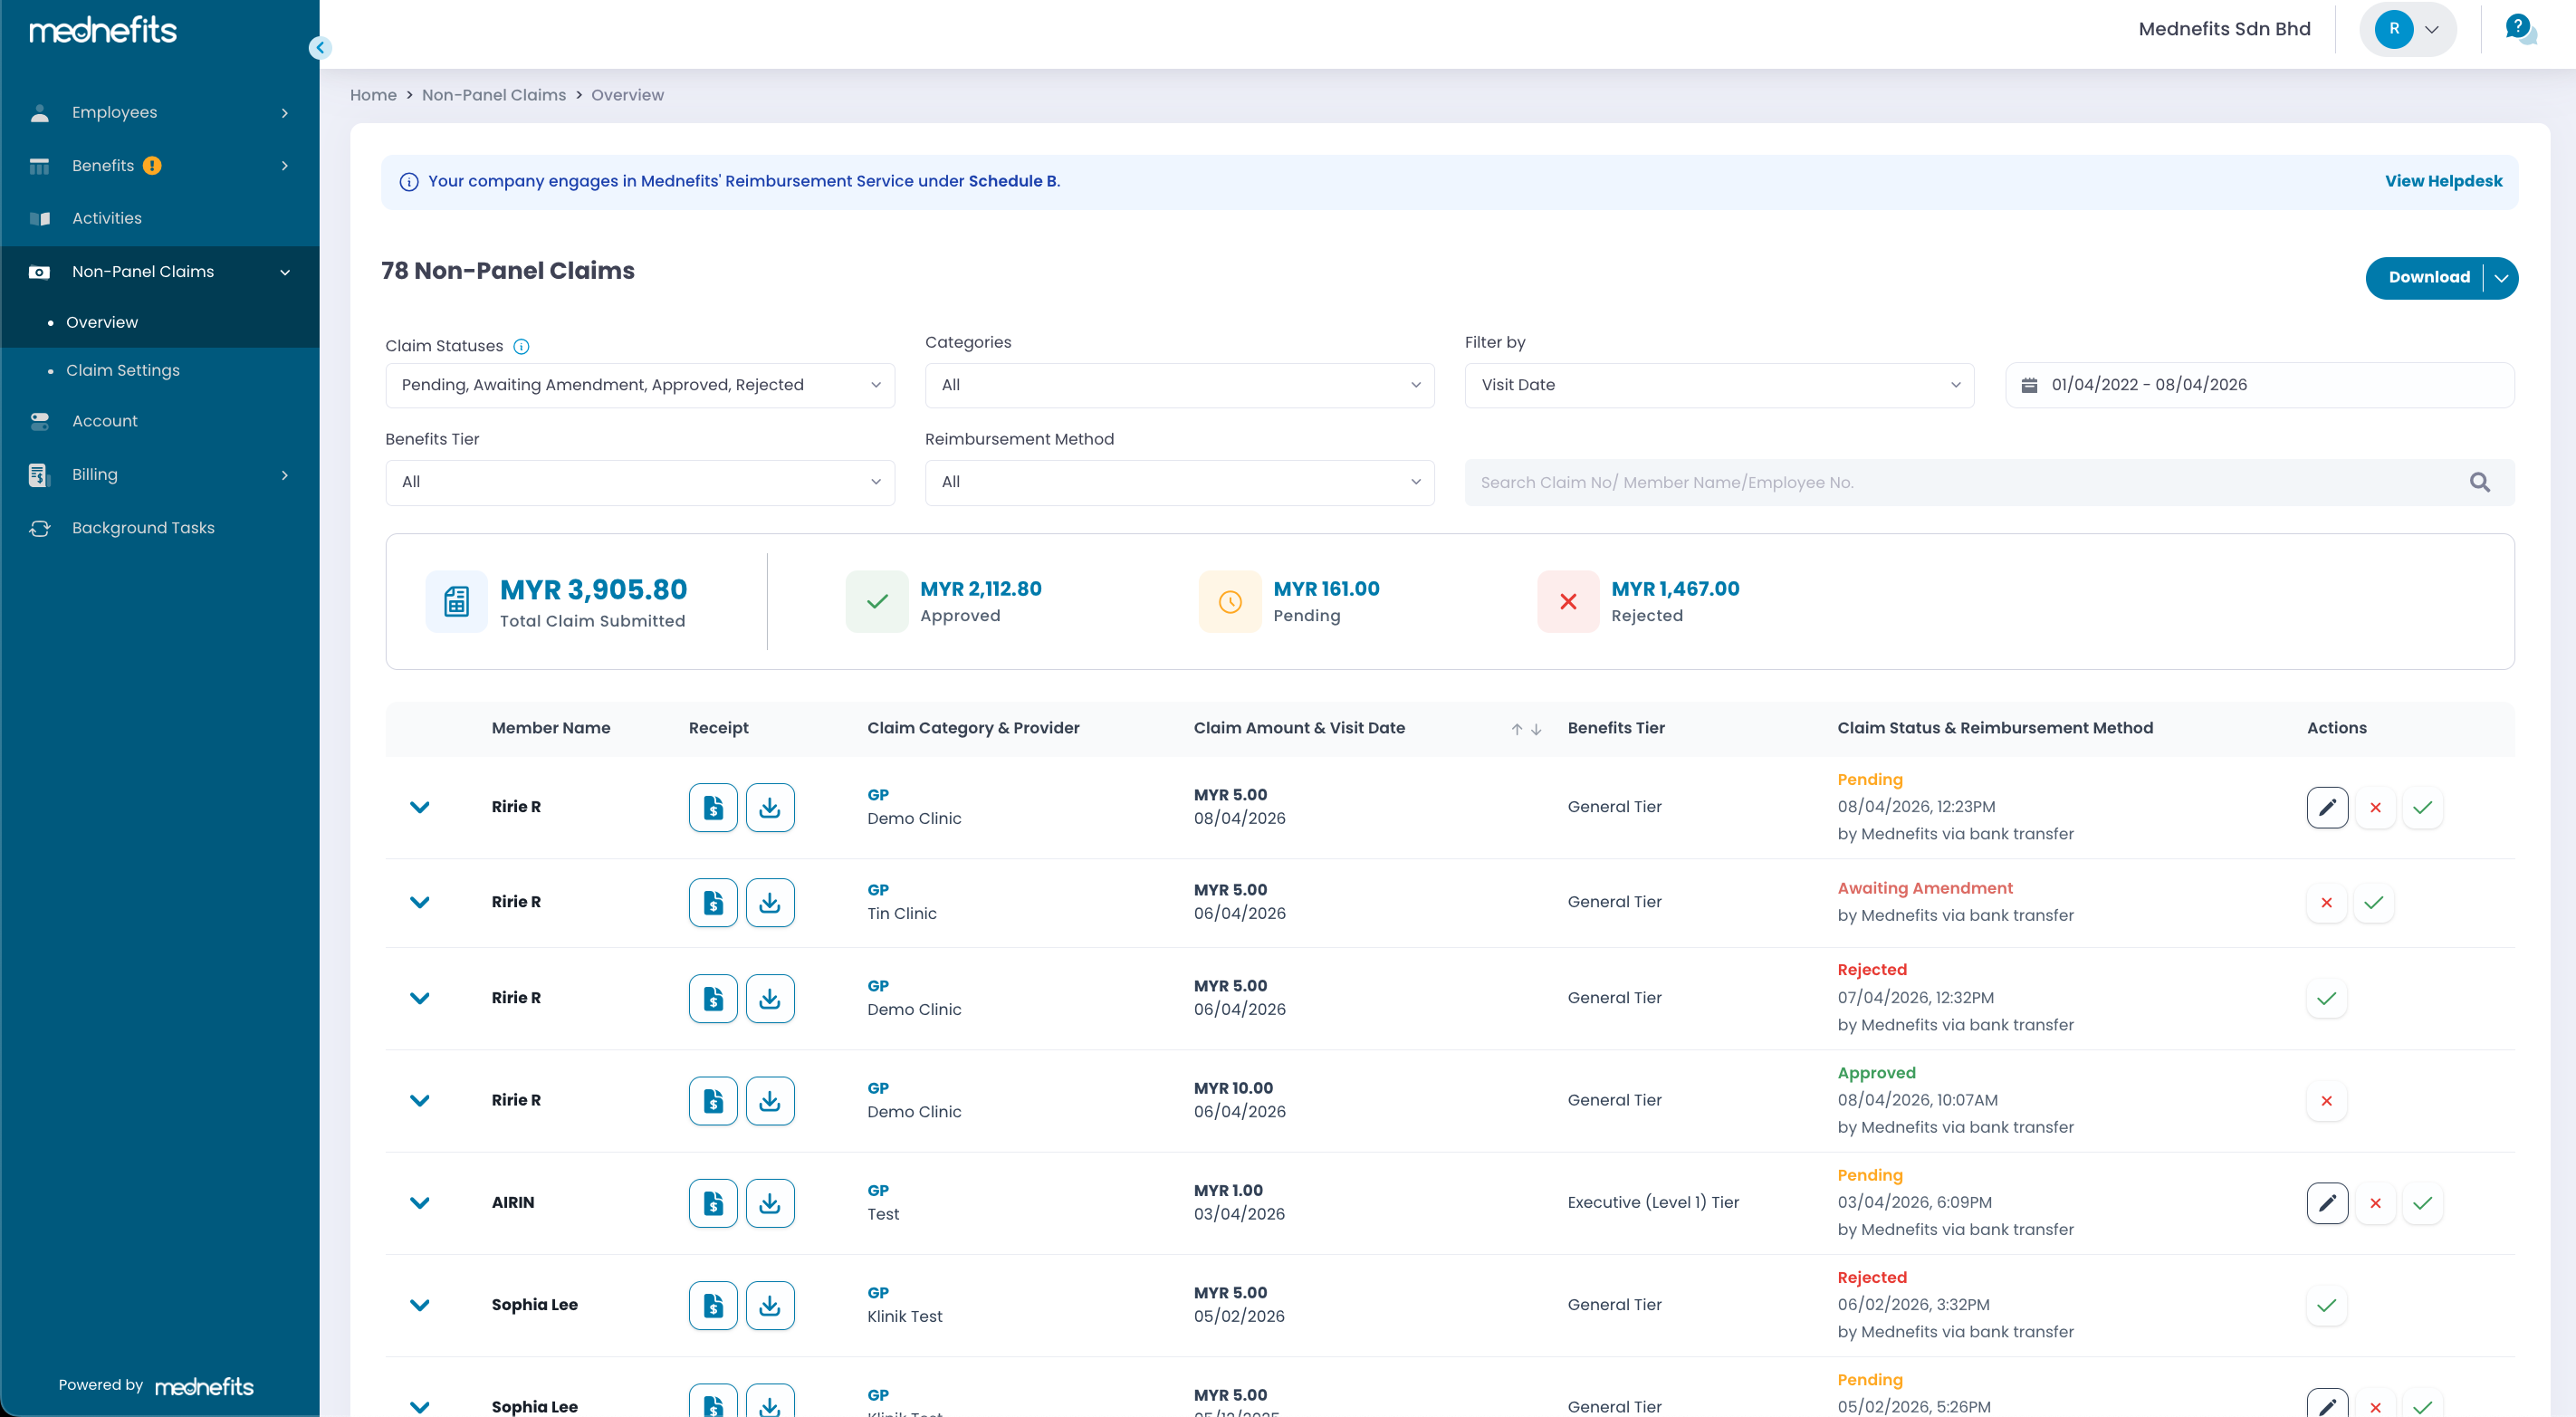2576x1417 pixels.
Task: Approve AIRIN's pending claim with green checkmark
Action: click(2422, 1203)
